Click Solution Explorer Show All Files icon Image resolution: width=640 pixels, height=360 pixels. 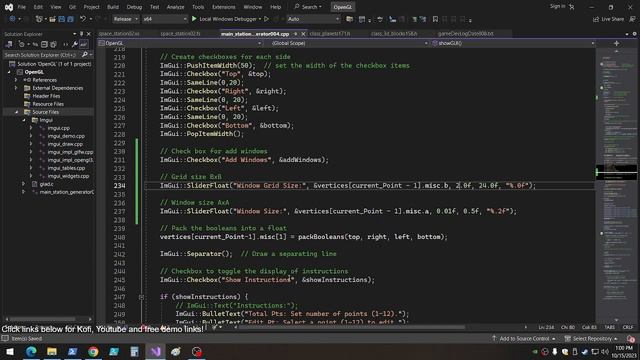53,44
